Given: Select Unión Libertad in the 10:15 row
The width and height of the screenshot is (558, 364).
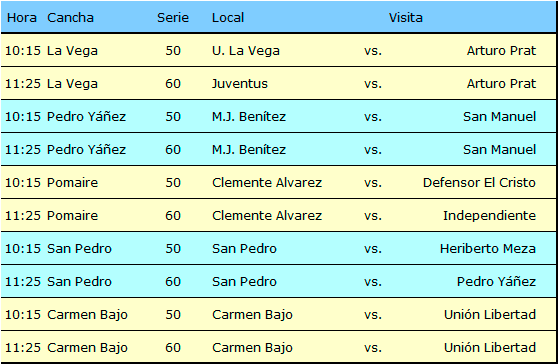Looking at the screenshot, I should coord(490,315).
